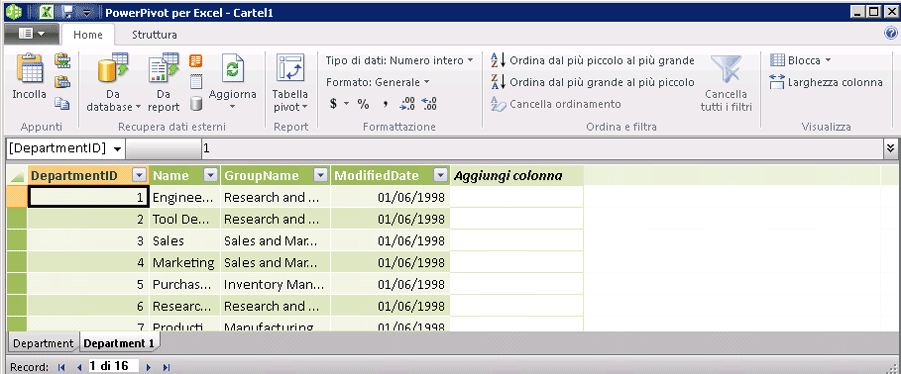Viewport: 901px width, 374px height.
Task: Increase decimal places
Action: coord(406,104)
